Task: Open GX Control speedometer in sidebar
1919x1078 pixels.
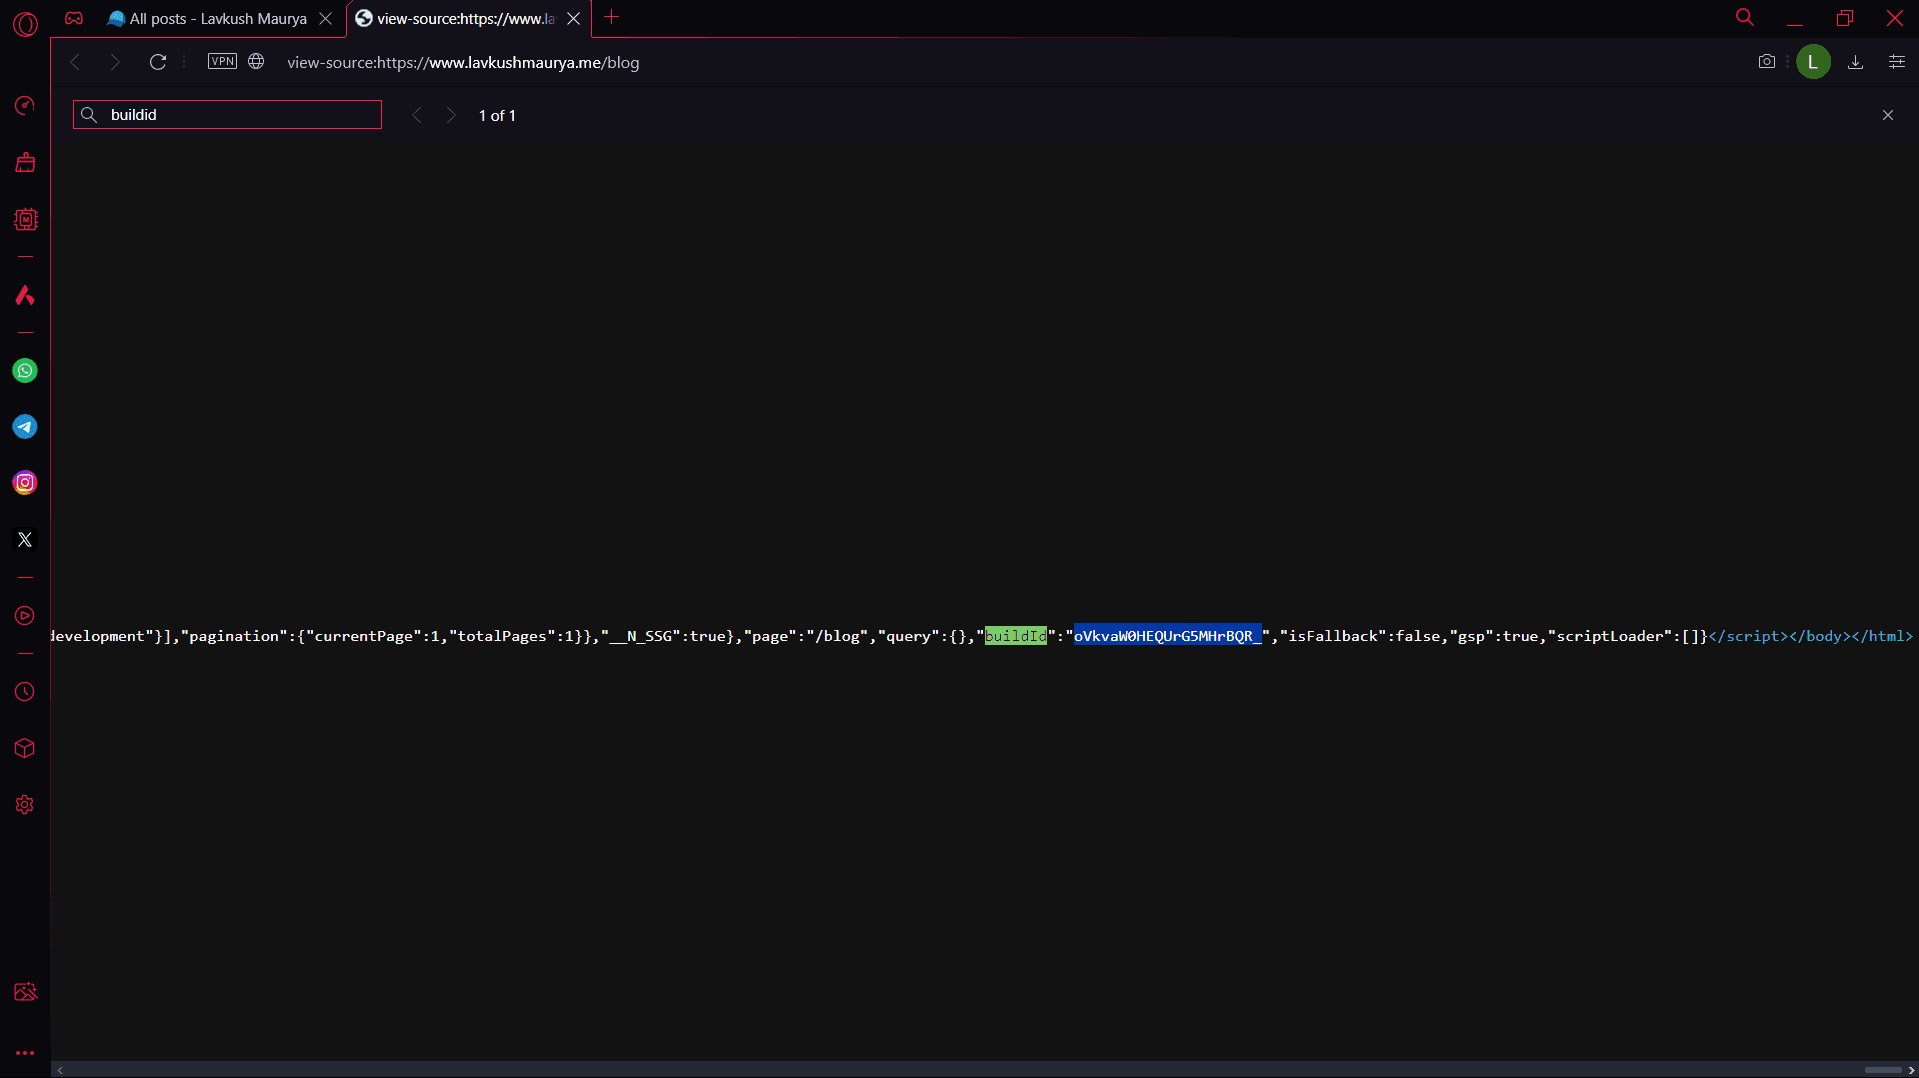Action: (x=25, y=106)
